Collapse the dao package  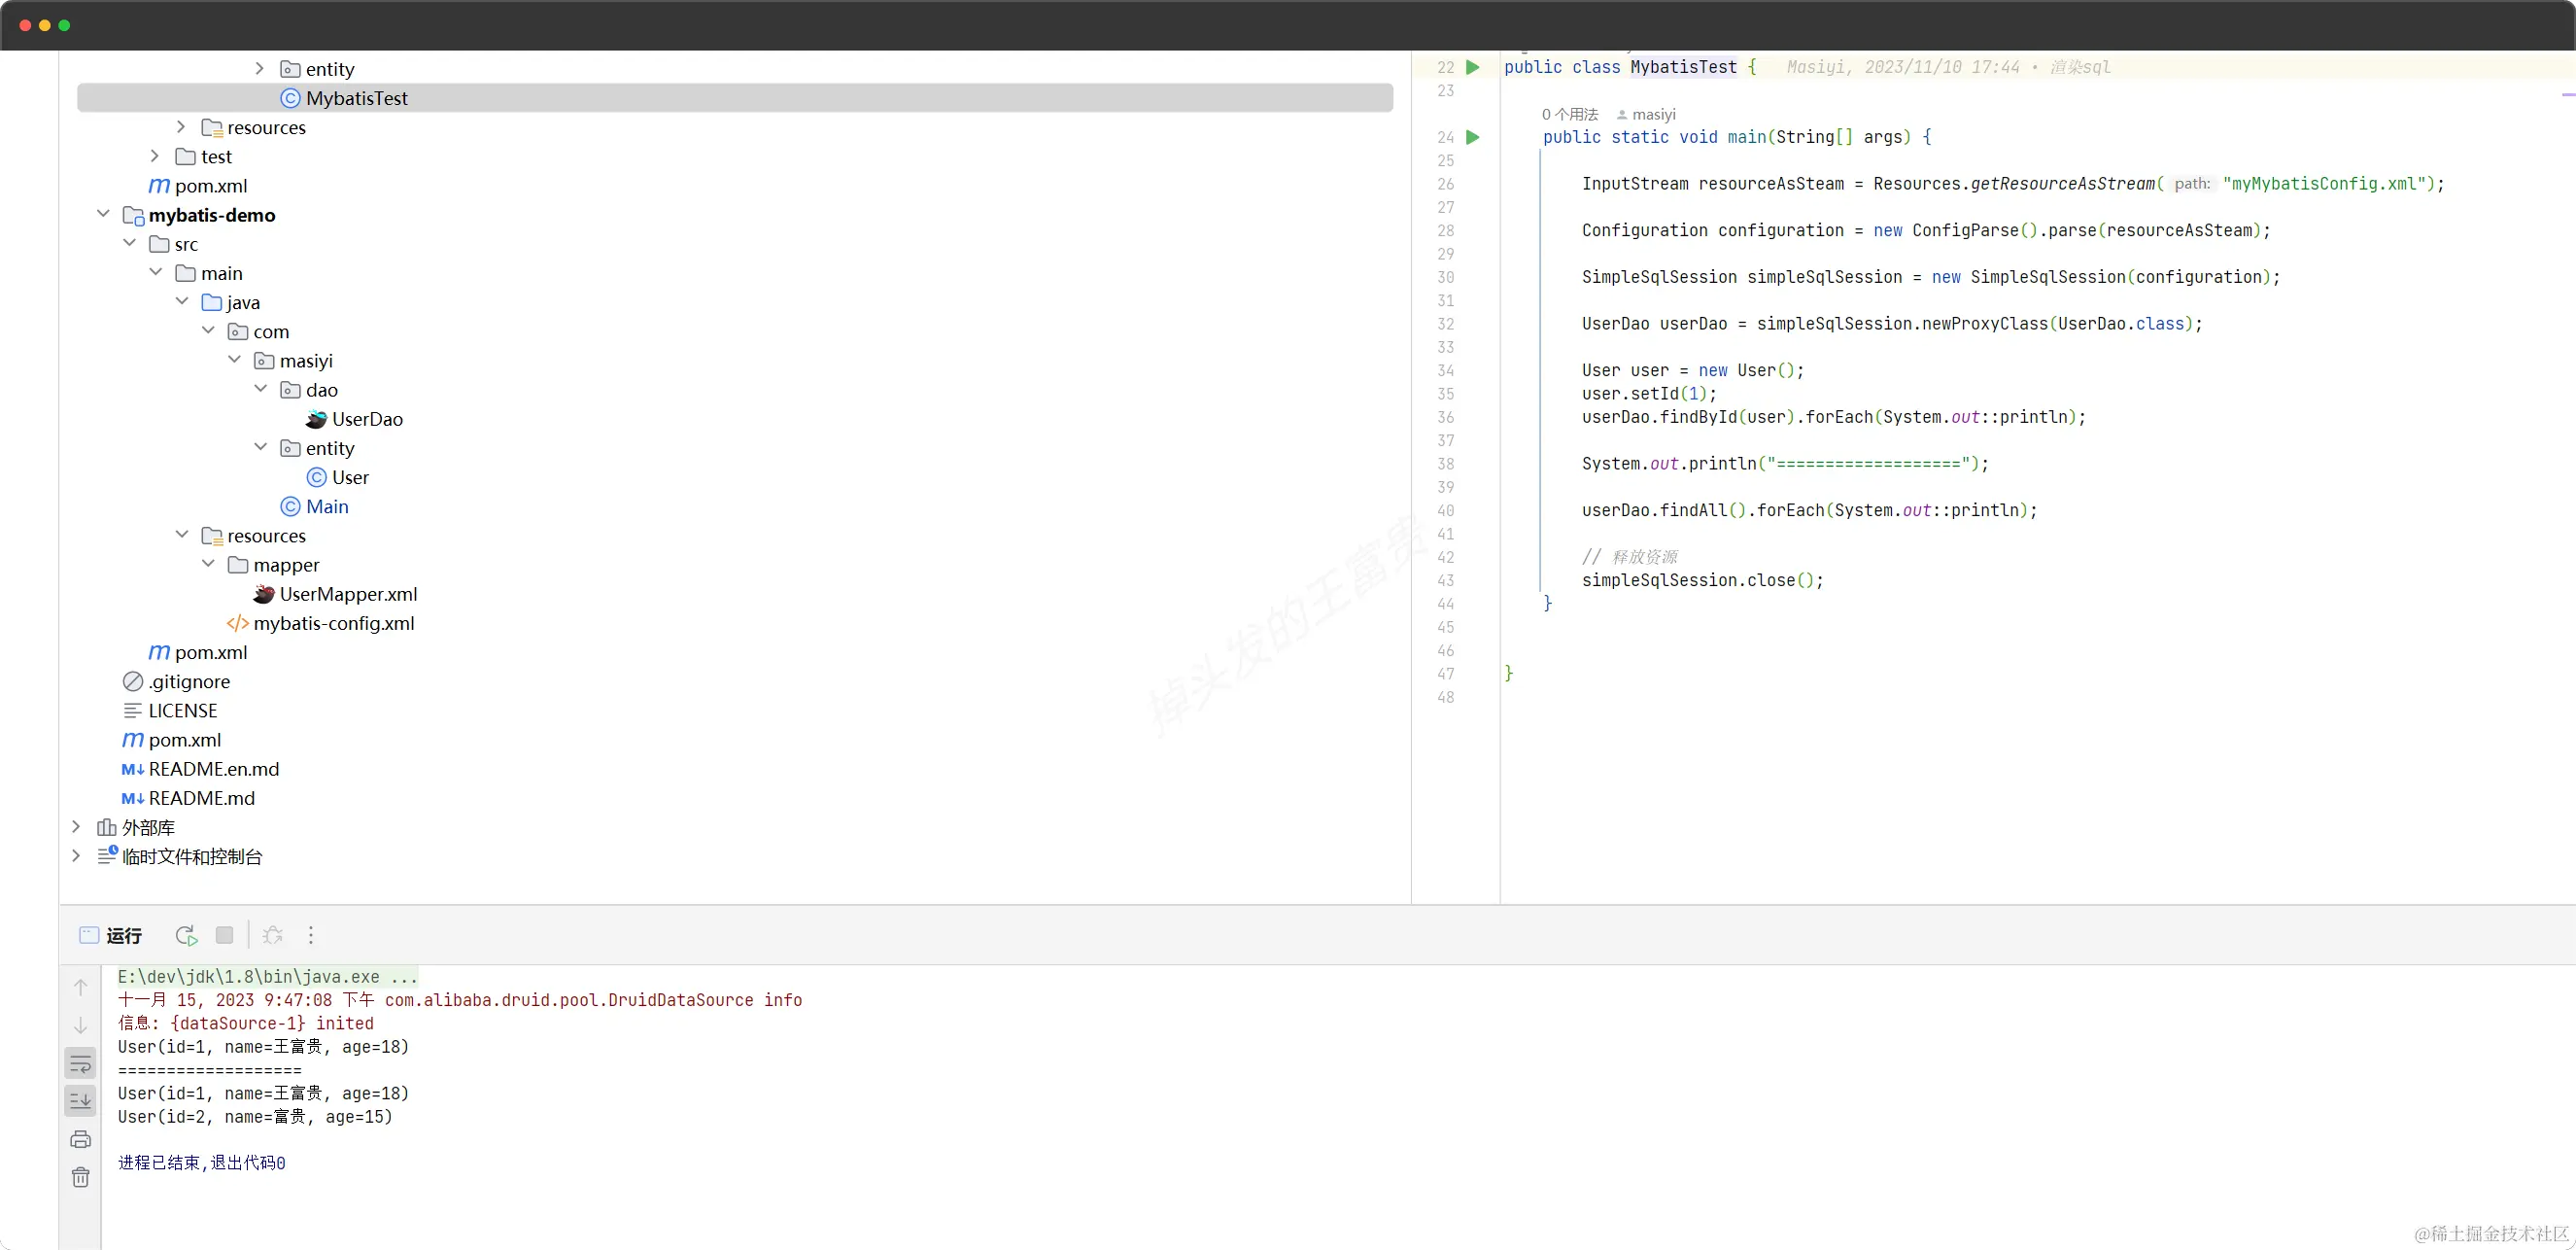tap(261, 389)
